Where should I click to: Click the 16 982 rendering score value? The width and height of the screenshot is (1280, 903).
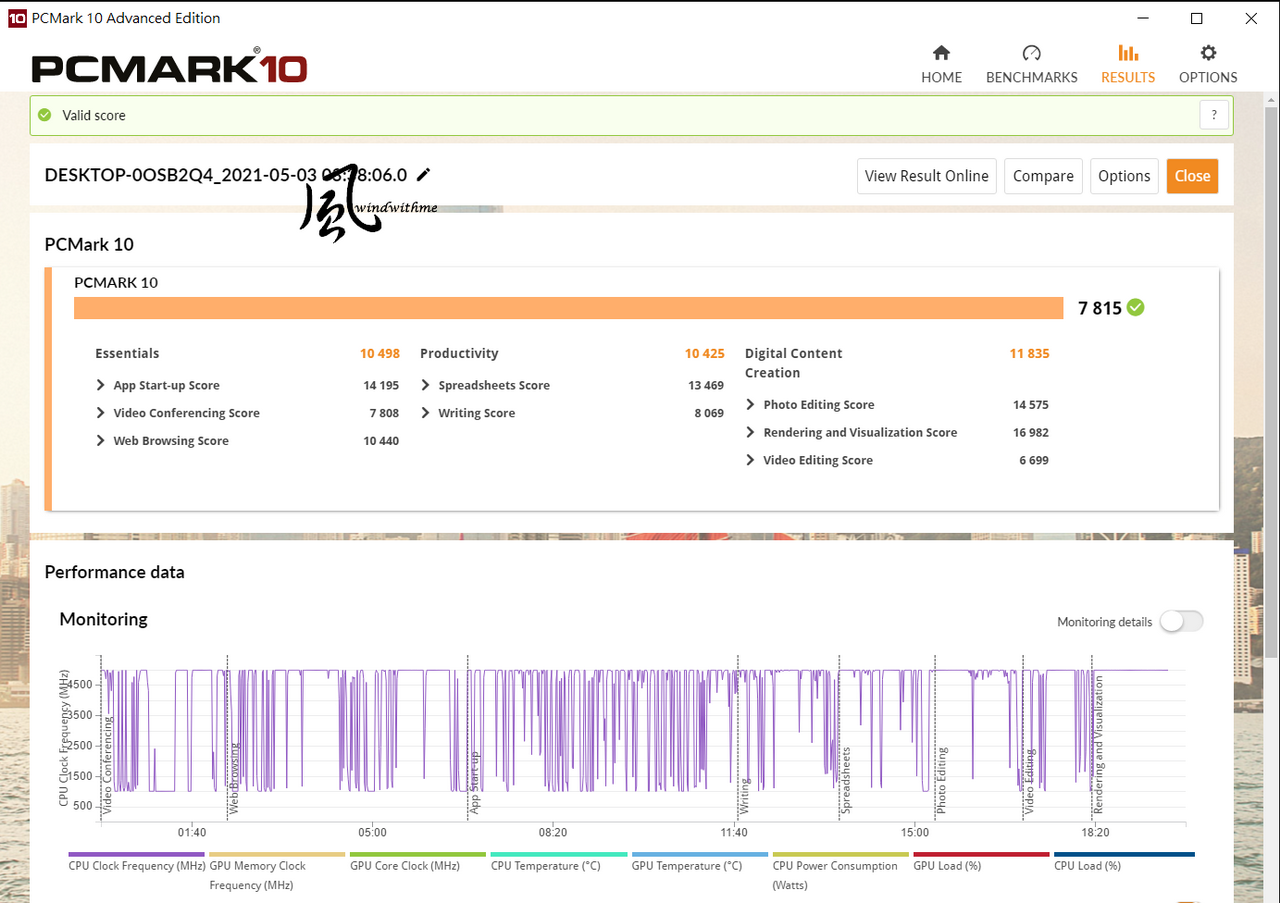1031,433
